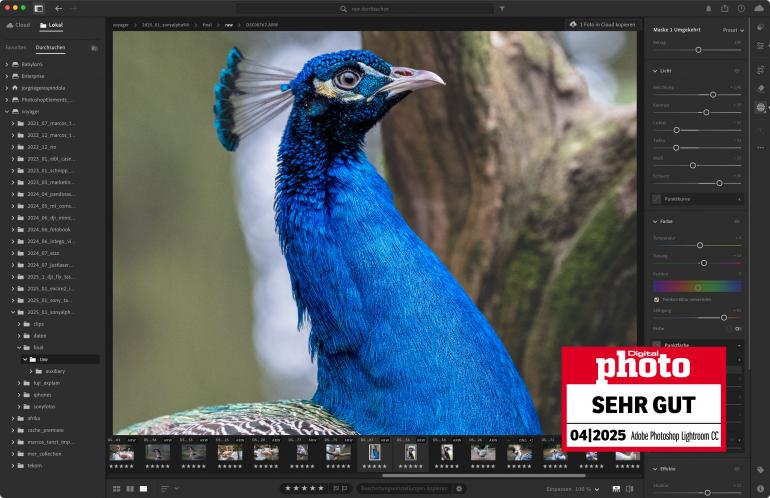Collapse the raw folder chevron

[25, 360]
